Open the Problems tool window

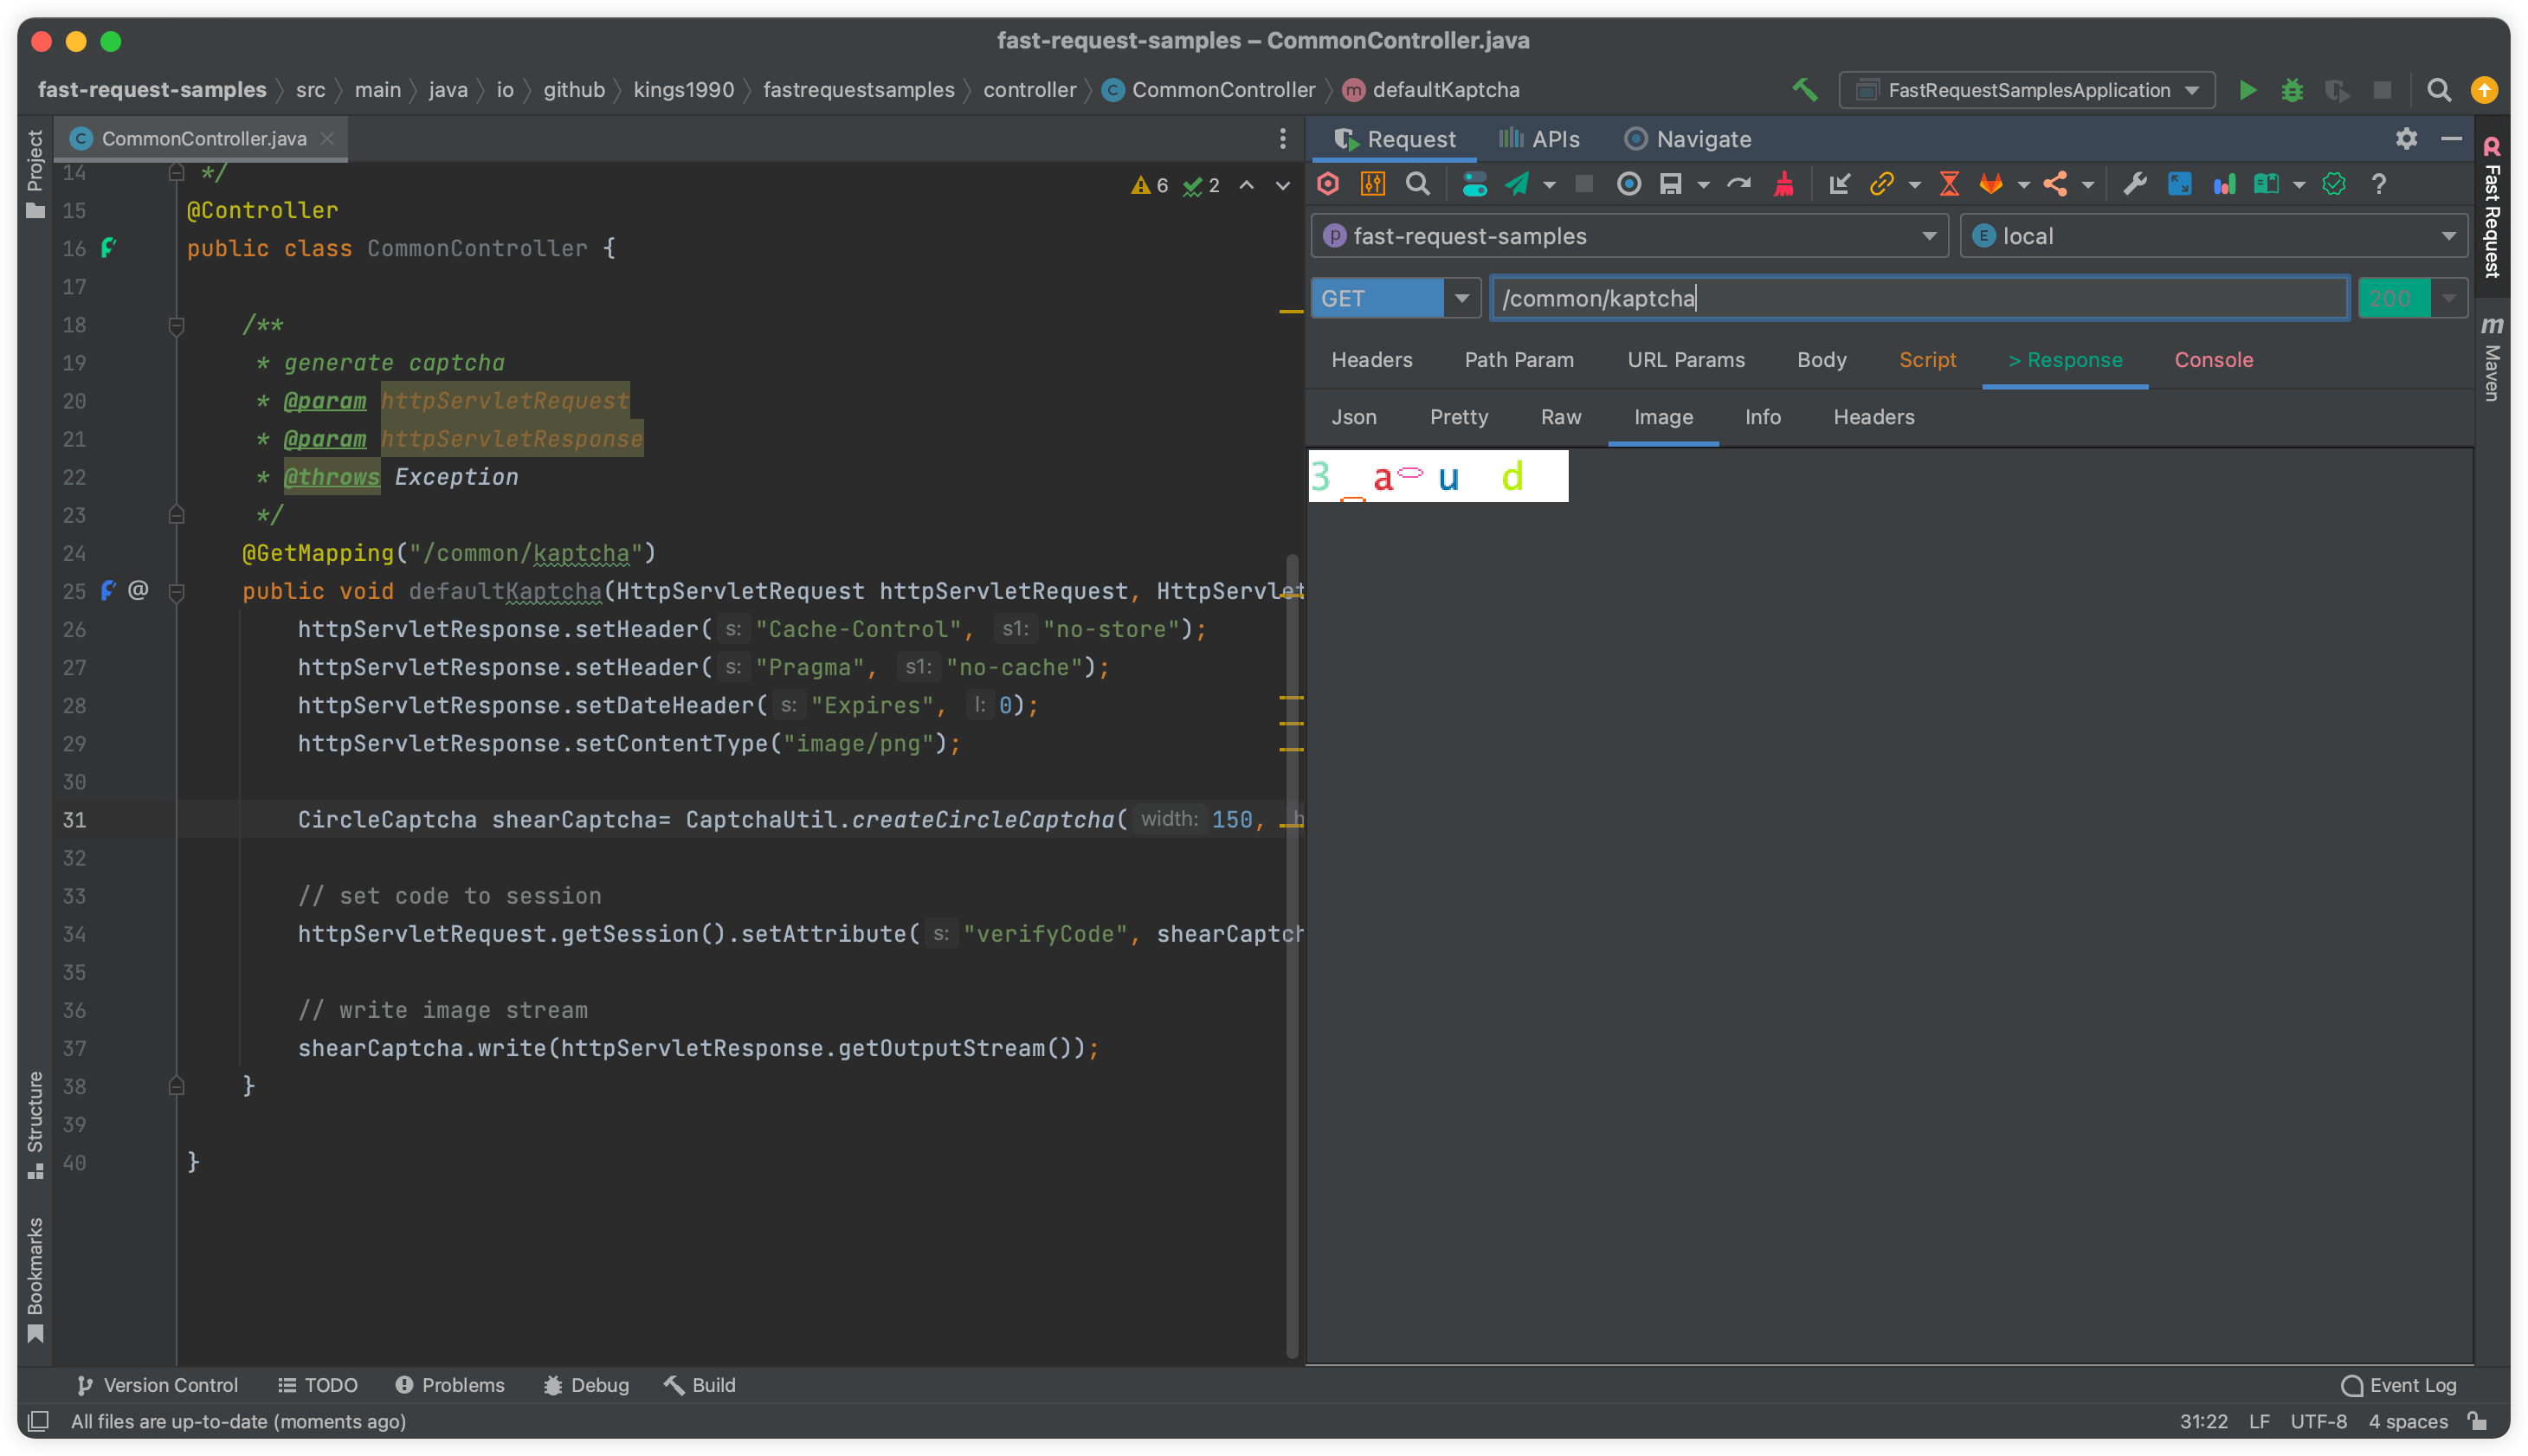pyautogui.click(x=449, y=1385)
